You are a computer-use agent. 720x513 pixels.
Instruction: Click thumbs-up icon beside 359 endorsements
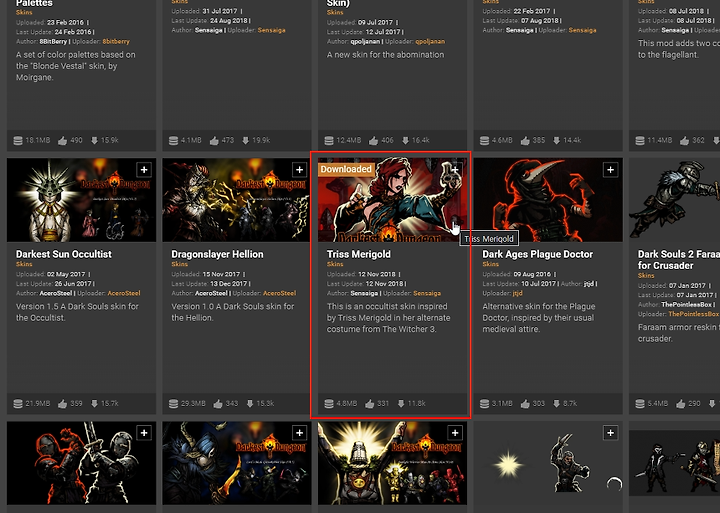[x=62, y=404]
